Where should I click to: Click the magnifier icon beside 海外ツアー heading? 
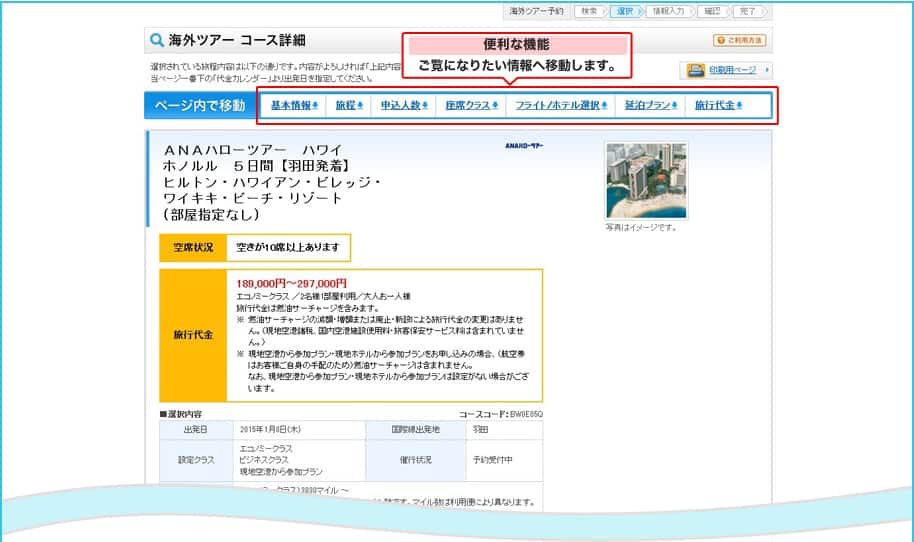(156, 41)
